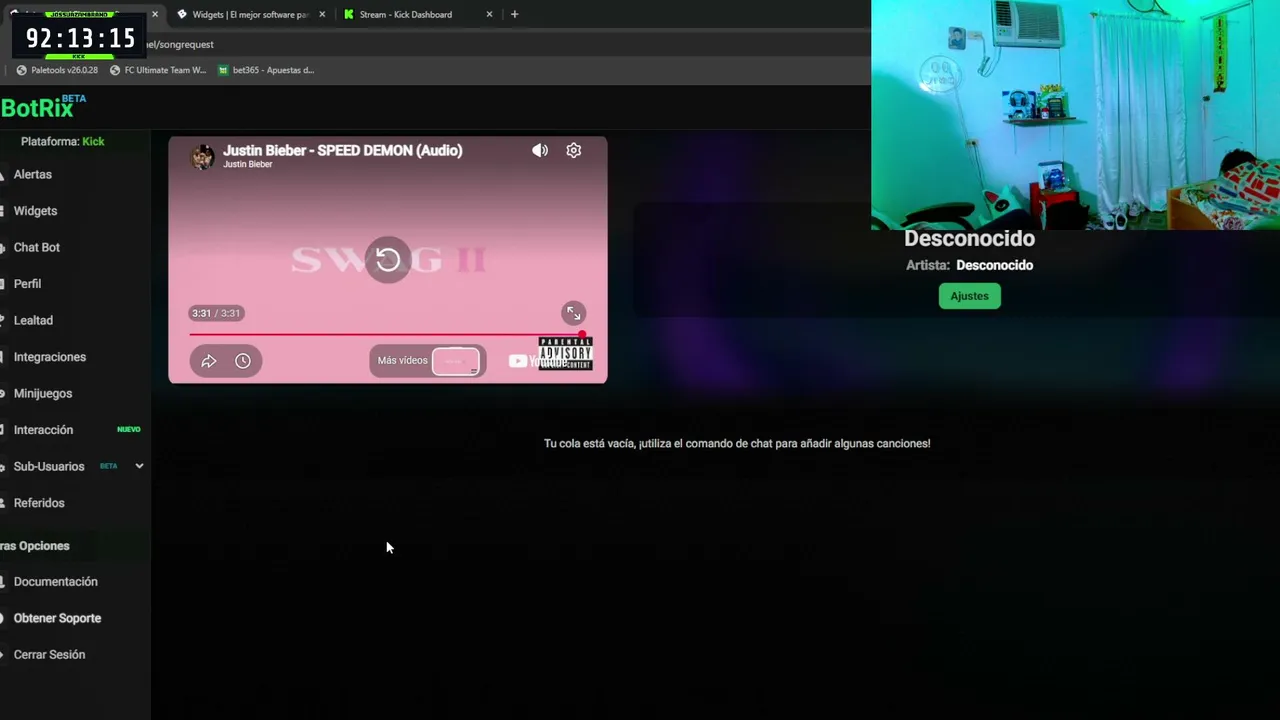This screenshot has width=1280, height=720.
Task: Open Lealtad section
Action: click(33, 320)
